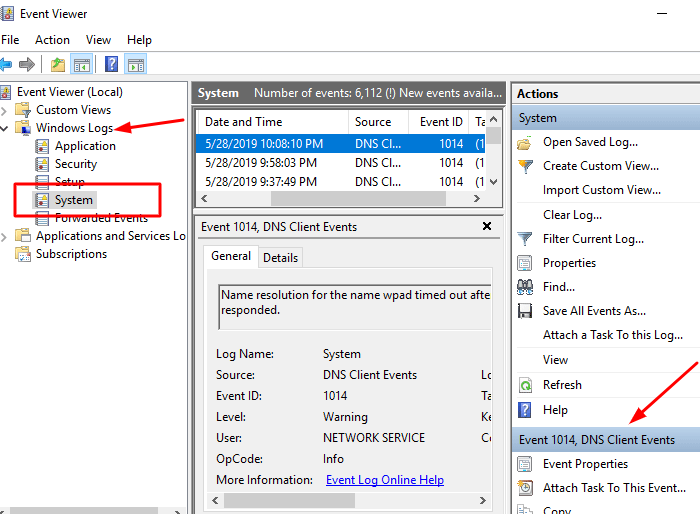Close the event preview pane
700x514 pixels.
tap(487, 227)
